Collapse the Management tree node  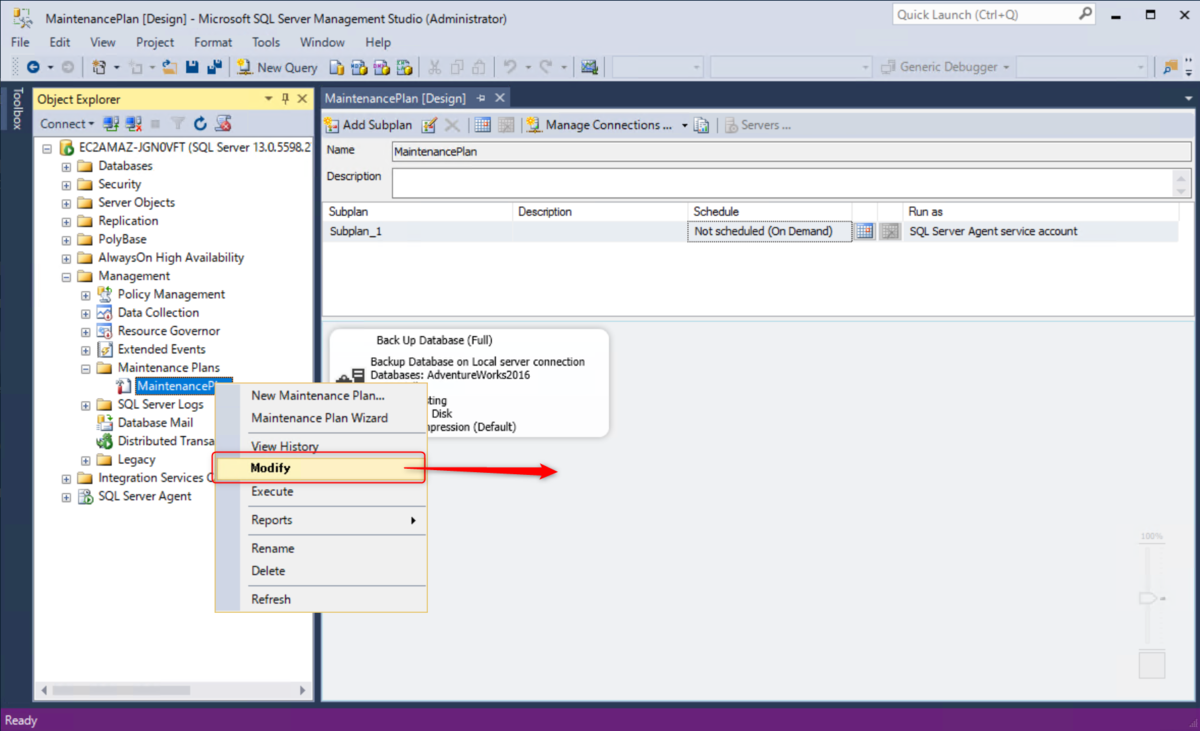click(x=67, y=276)
